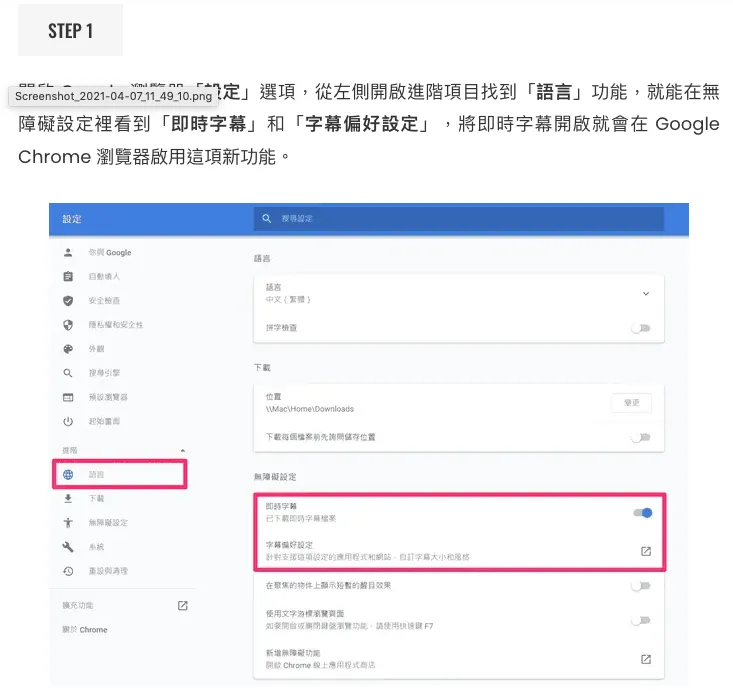Collapse the 進階 section arrow in sidebar
This screenshot has width=733, height=694.
pyautogui.click(x=183, y=451)
